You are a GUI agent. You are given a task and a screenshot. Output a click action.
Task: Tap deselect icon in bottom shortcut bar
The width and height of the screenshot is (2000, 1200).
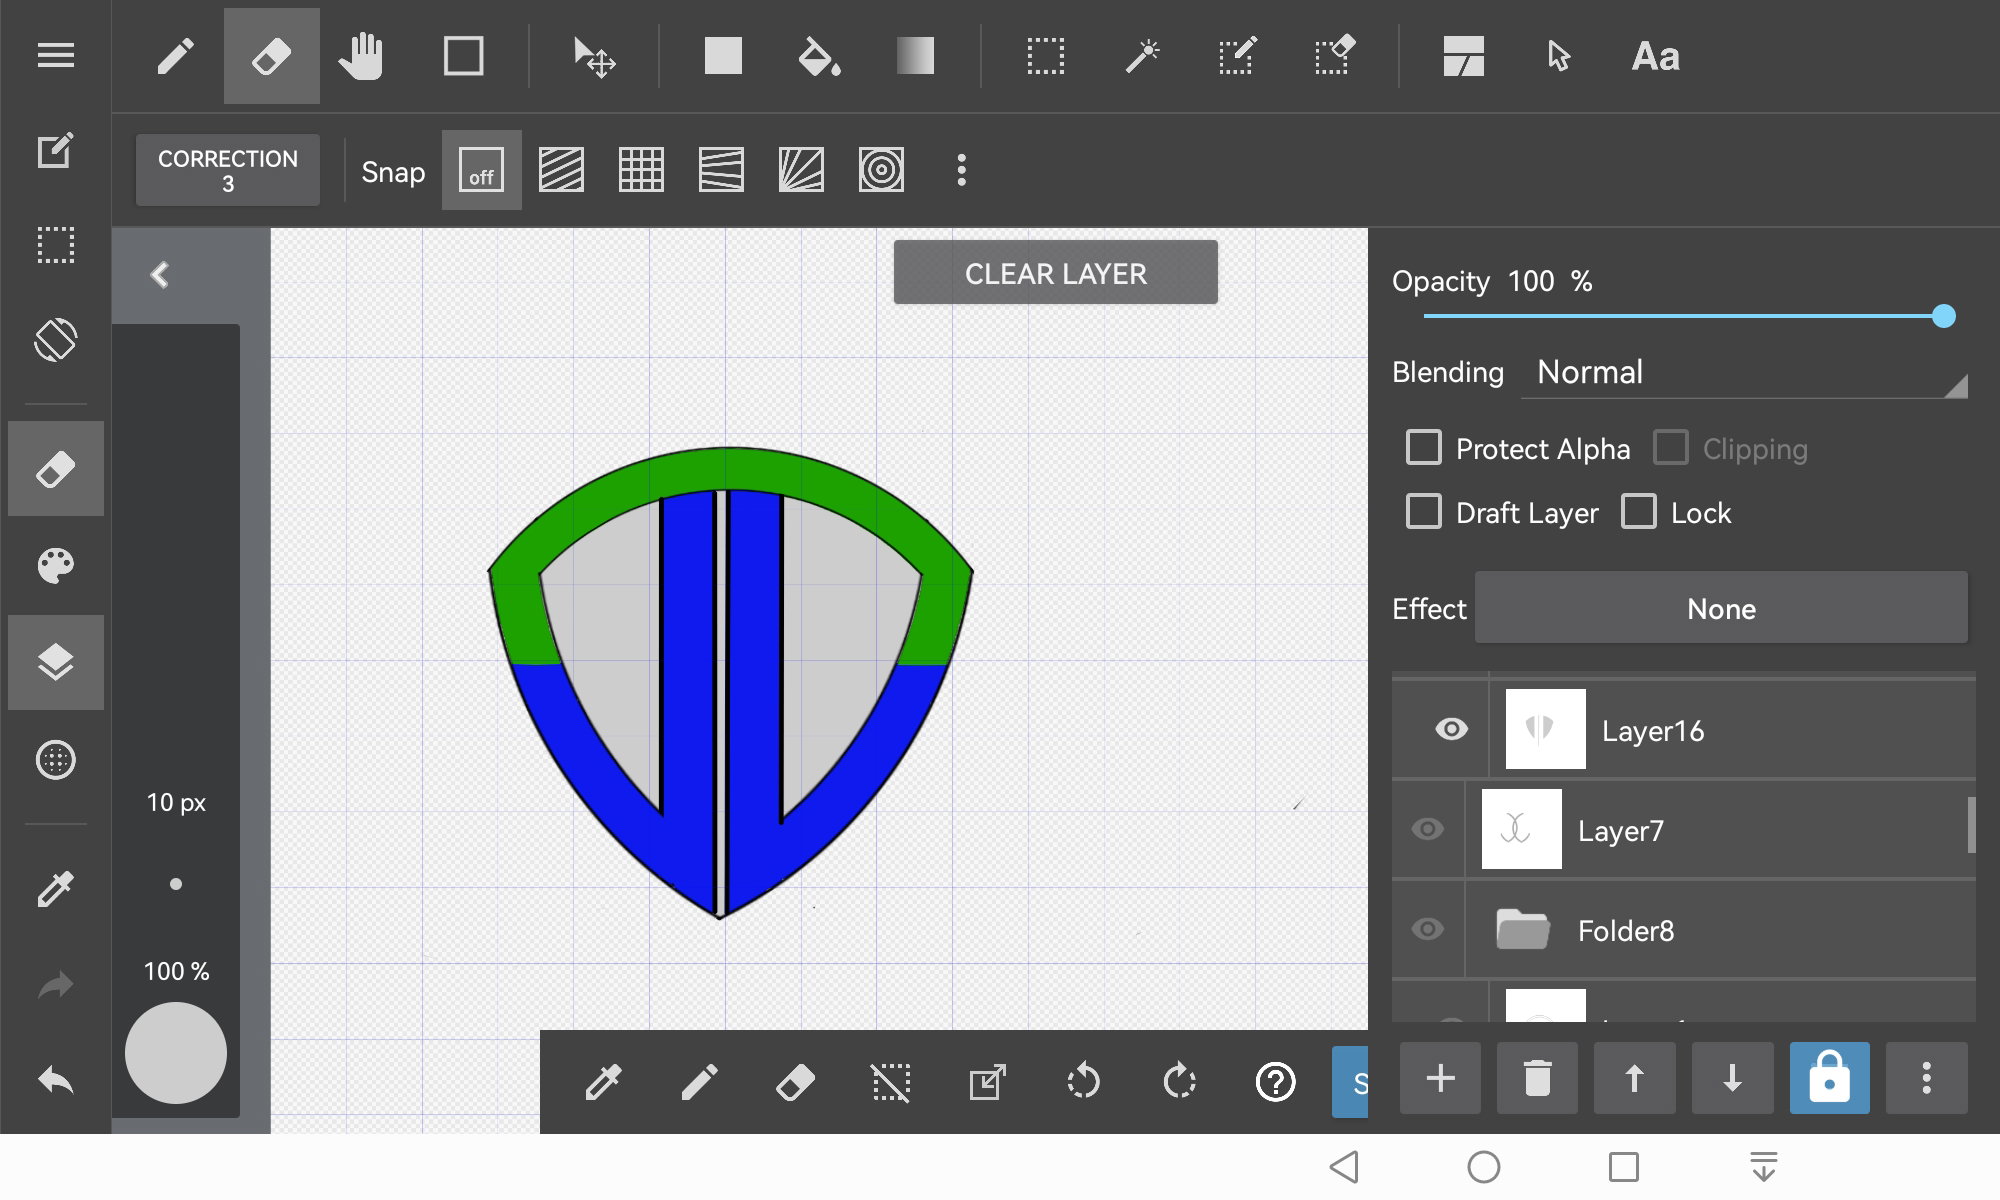click(x=890, y=1081)
